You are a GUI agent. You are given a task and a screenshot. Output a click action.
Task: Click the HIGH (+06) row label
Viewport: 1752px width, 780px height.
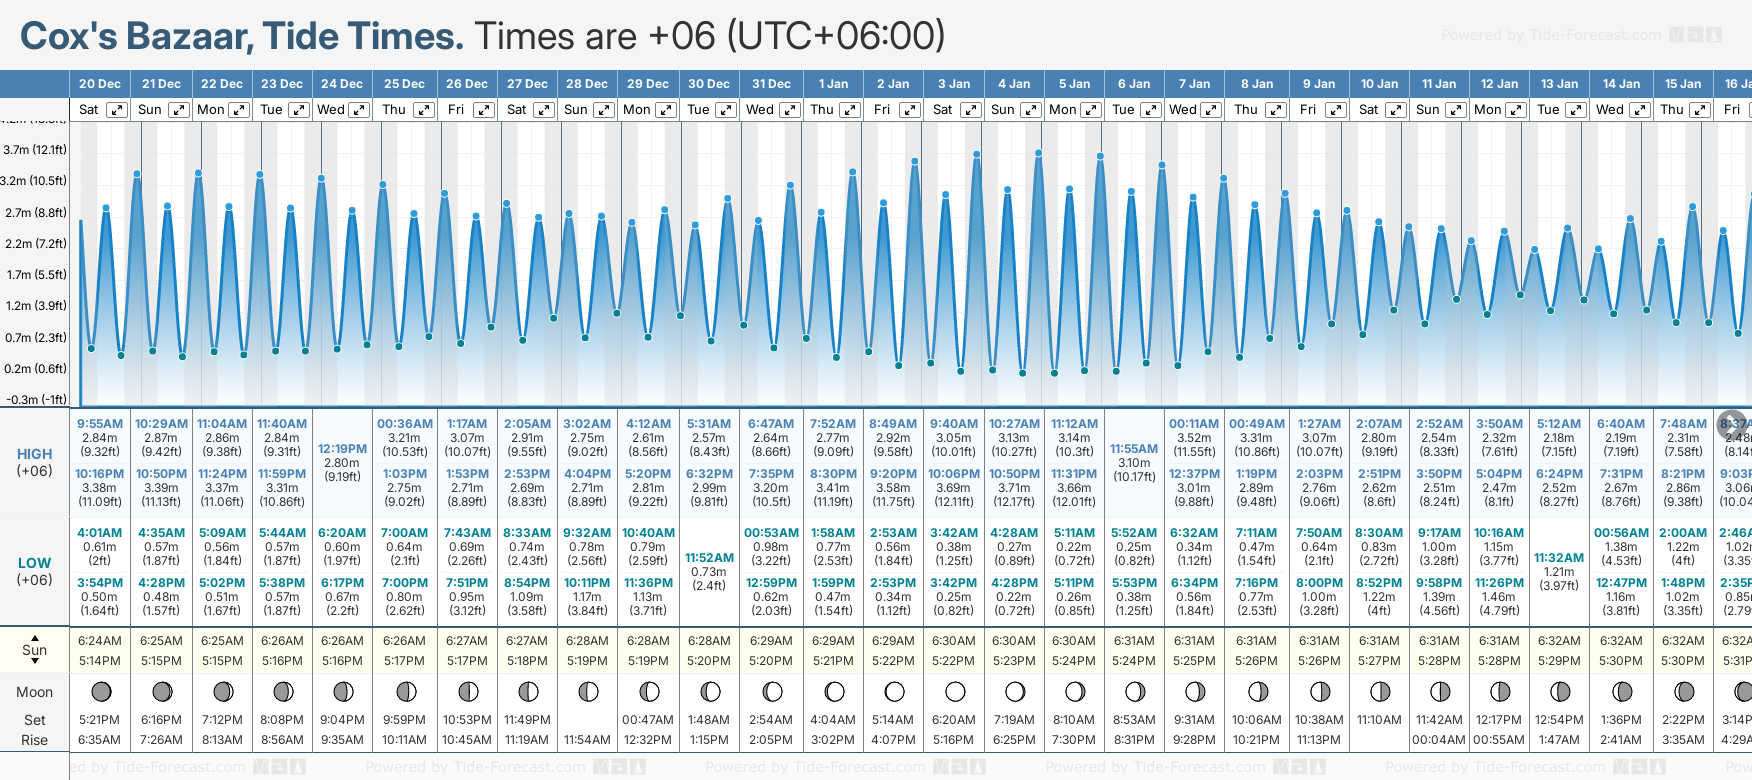pos(35,462)
